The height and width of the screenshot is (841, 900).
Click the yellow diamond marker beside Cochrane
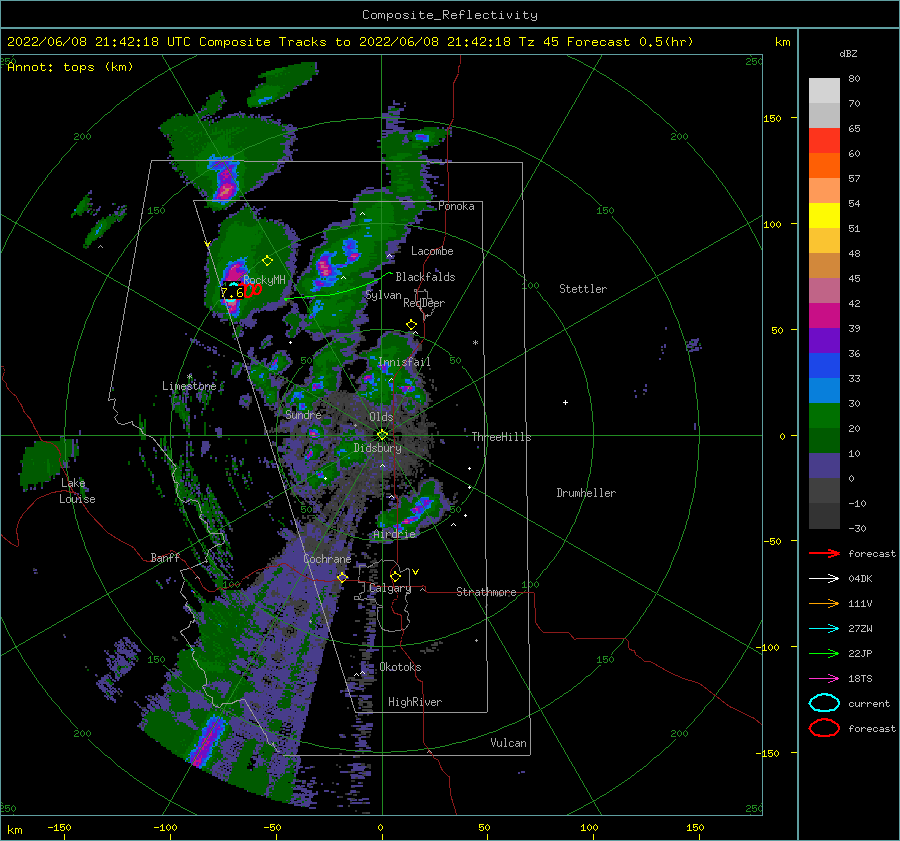coord(342,577)
